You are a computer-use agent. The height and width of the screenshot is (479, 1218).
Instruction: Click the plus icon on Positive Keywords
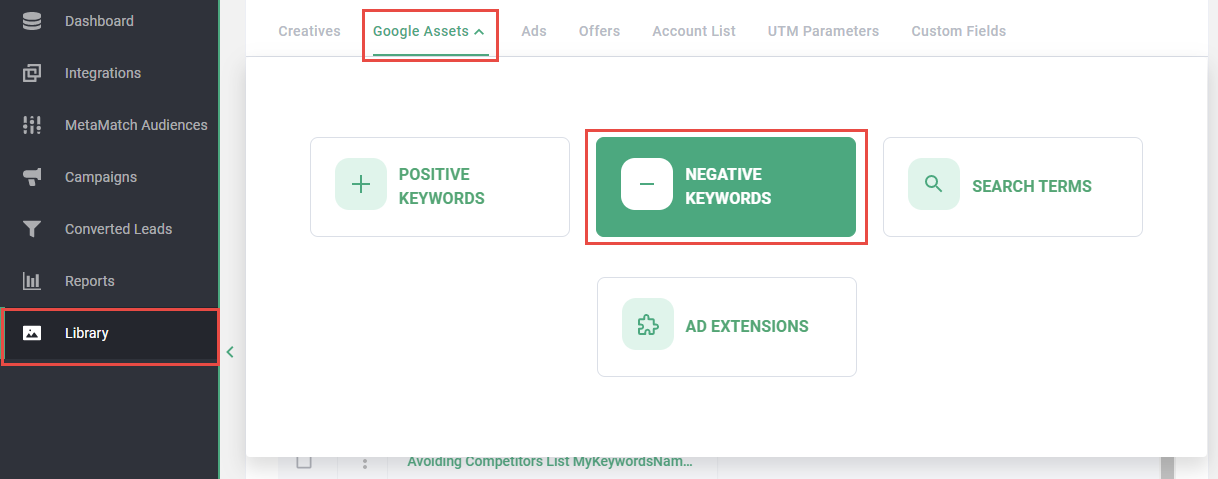(x=360, y=185)
